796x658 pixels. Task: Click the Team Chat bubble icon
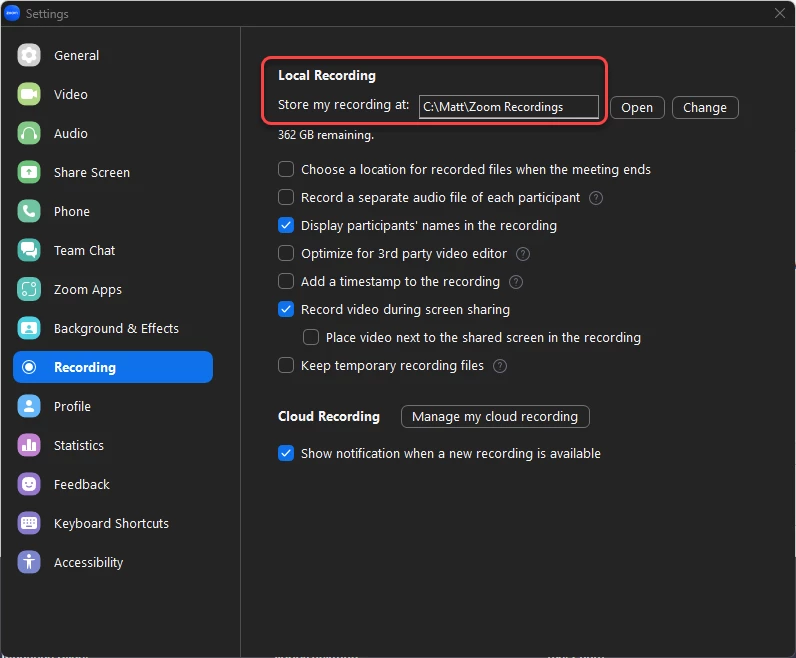point(29,250)
